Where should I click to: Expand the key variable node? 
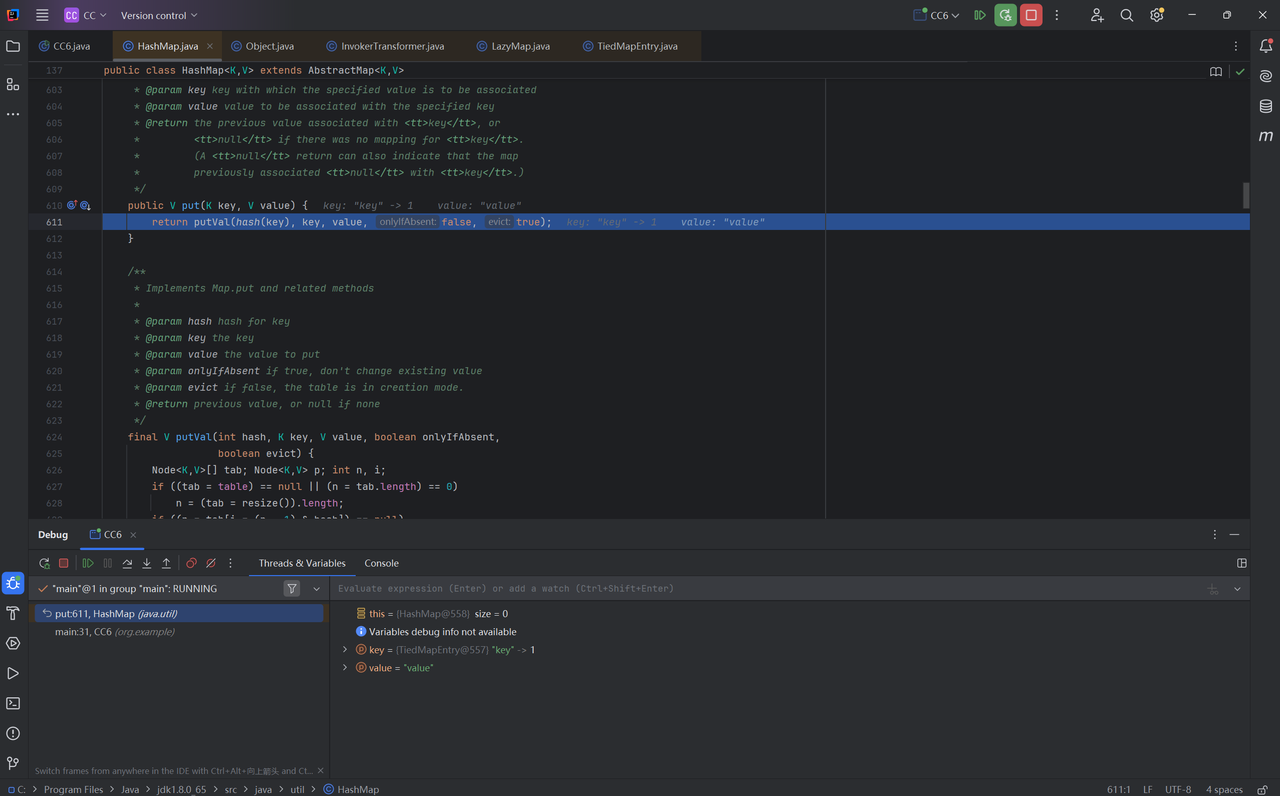pyautogui.click(x=345, y=650)
